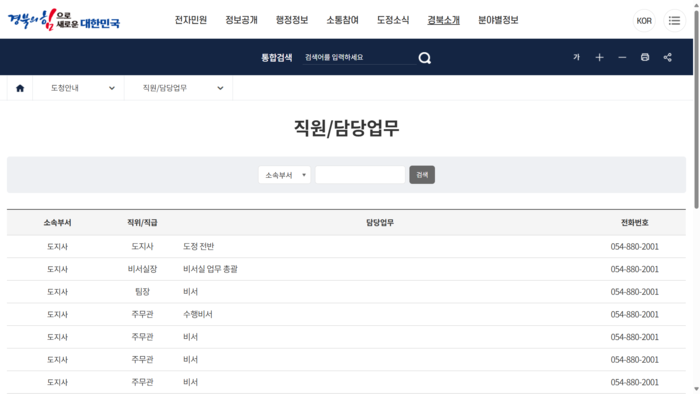
Task: Open the 분야별정보 menu
Action: (498, 20)
